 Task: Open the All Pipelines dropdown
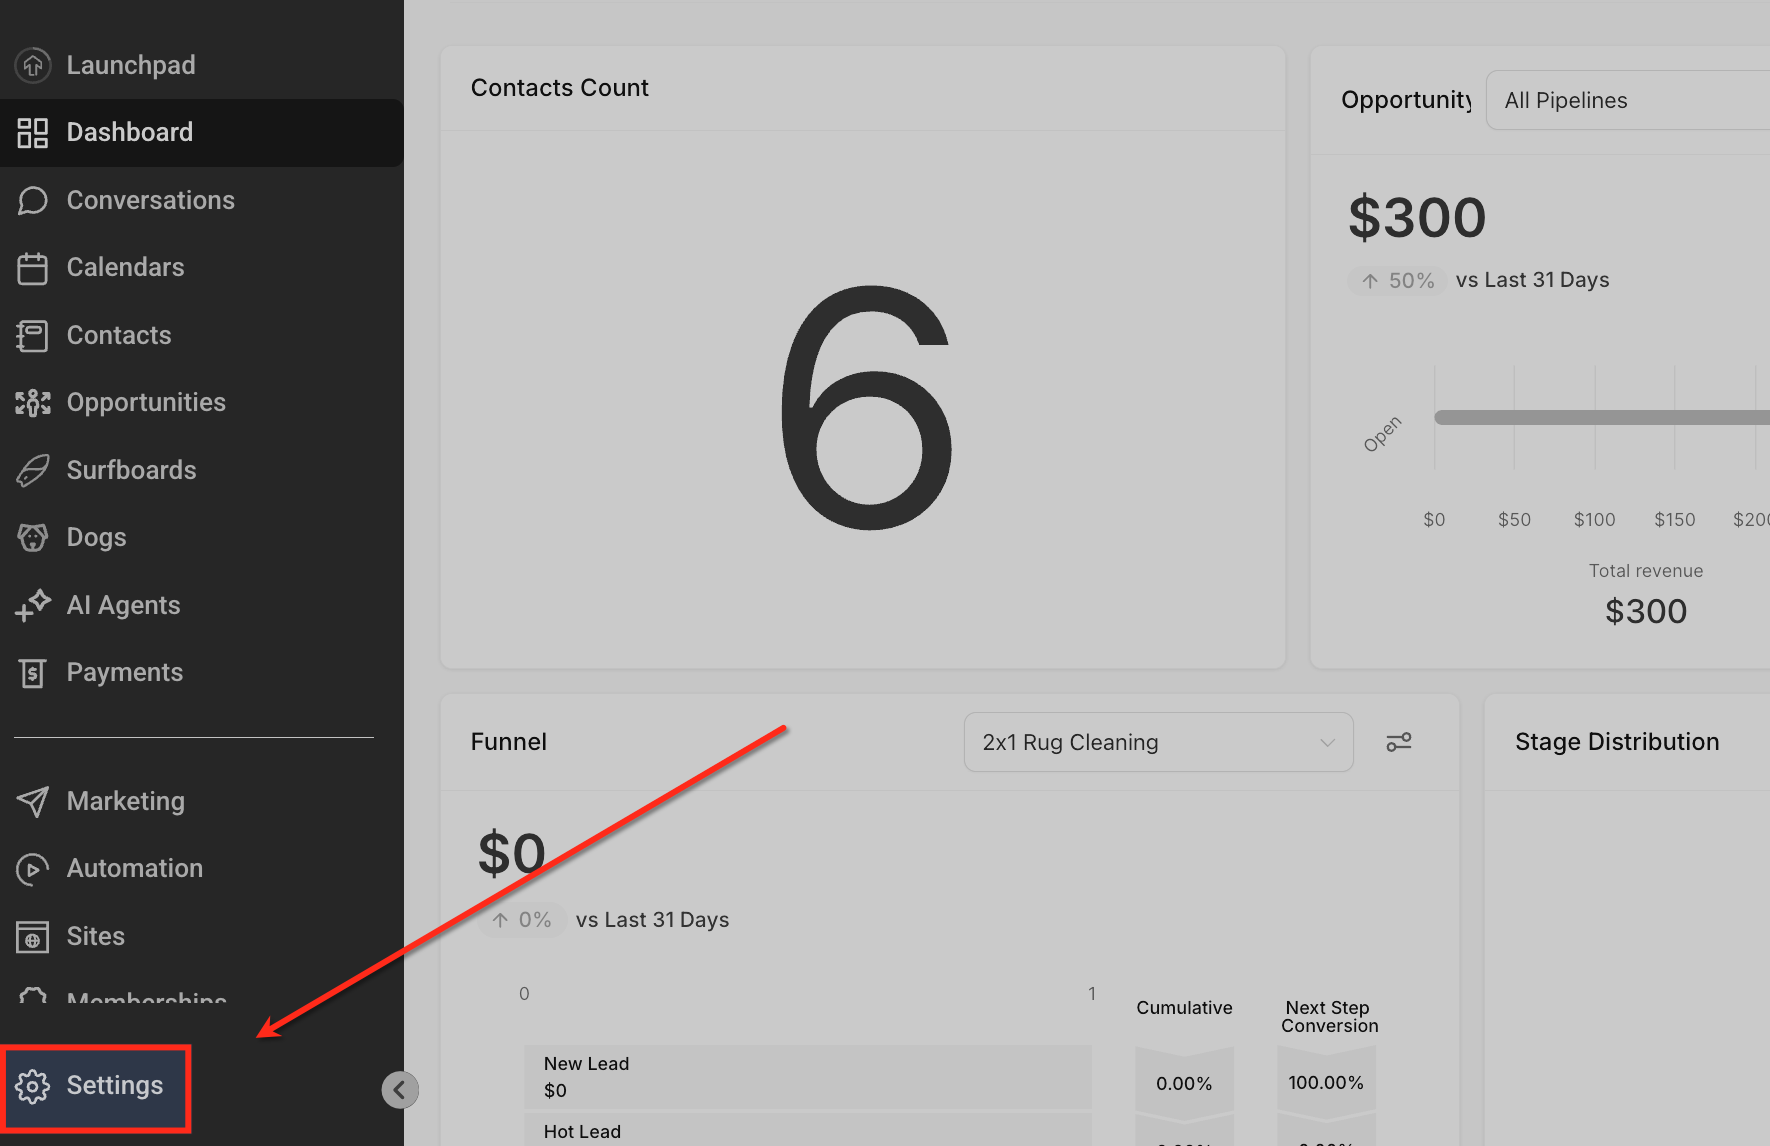click(x=1628, y=100)
